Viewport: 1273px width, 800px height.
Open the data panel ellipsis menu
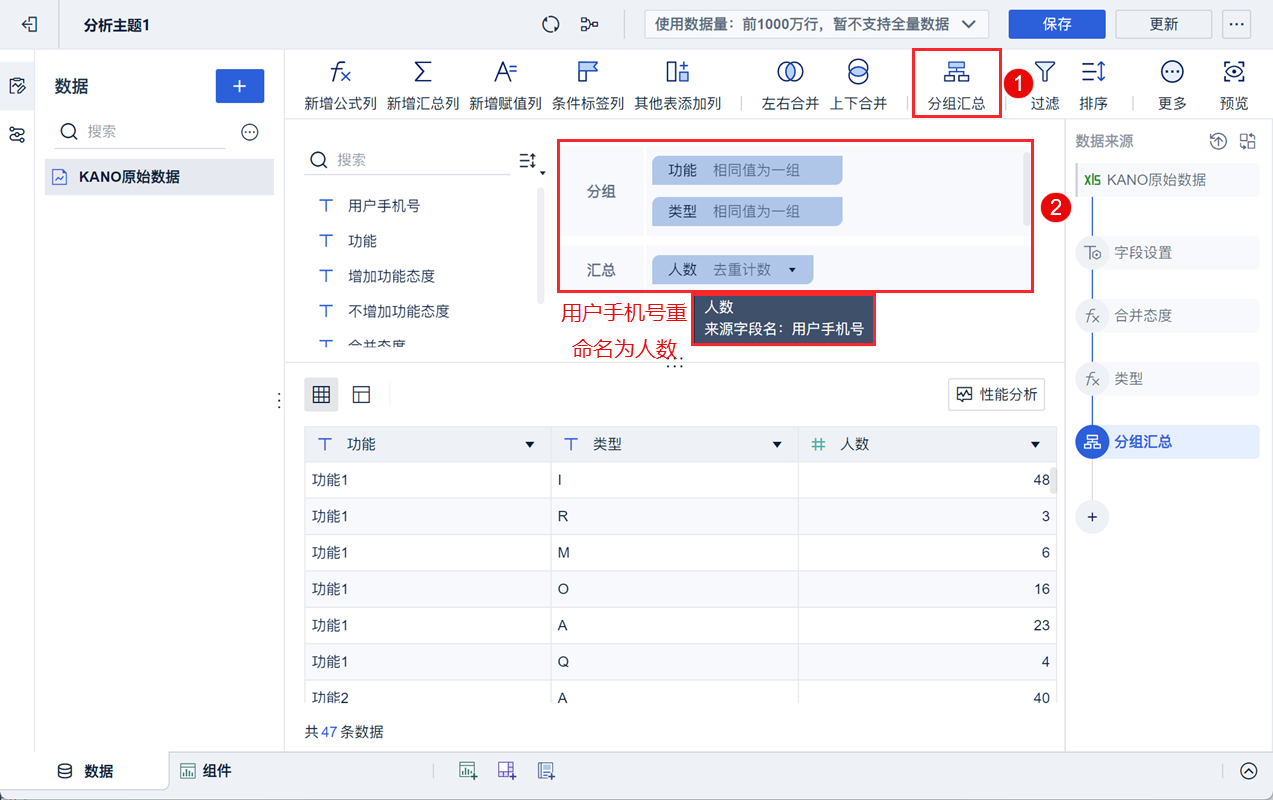(250, 131)
